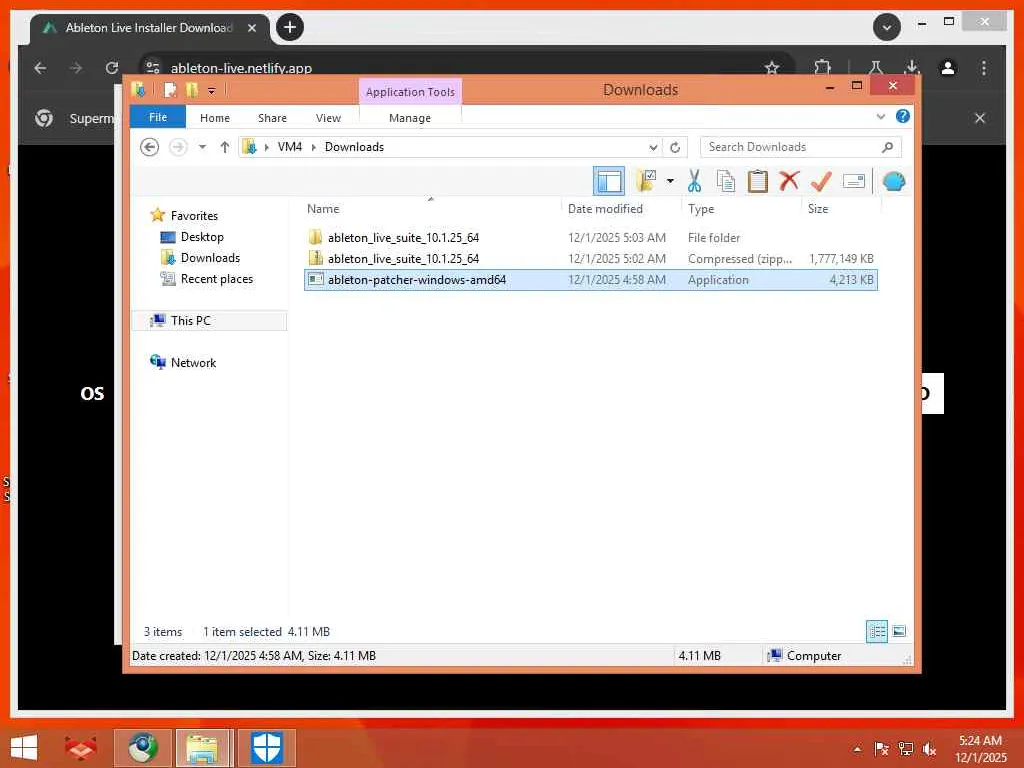Go up one folder level
The height and width of the screenshot is (768, 1024).
(x=225, y=147)
